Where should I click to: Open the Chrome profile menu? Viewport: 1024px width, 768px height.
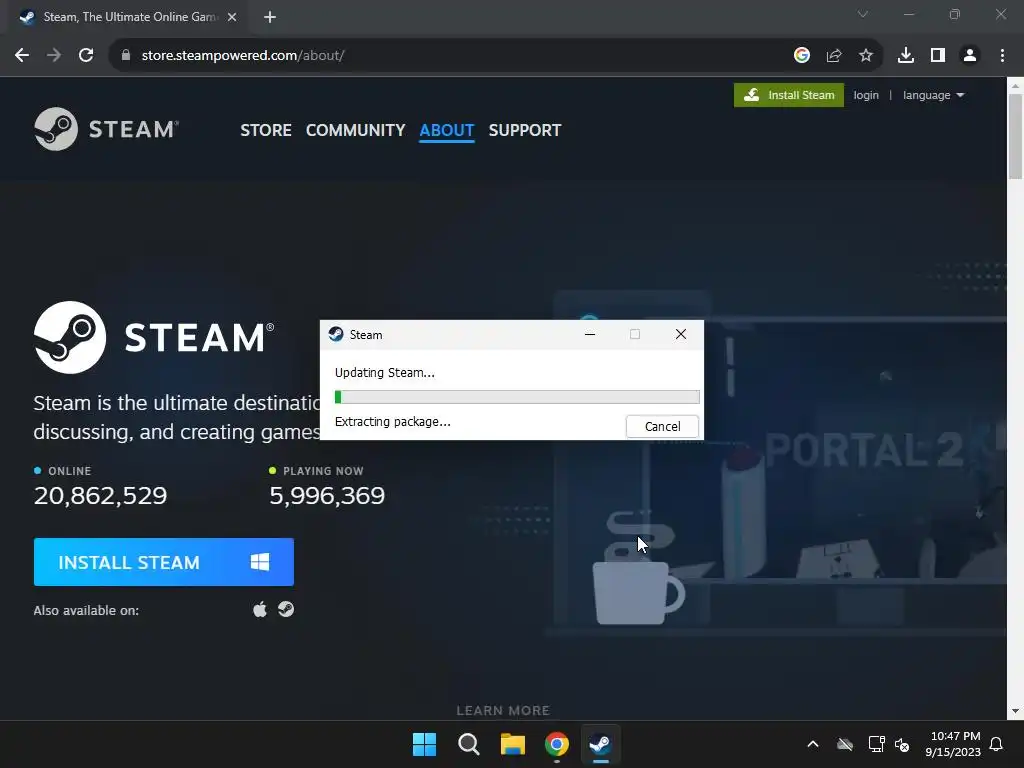tap(970, 56)
